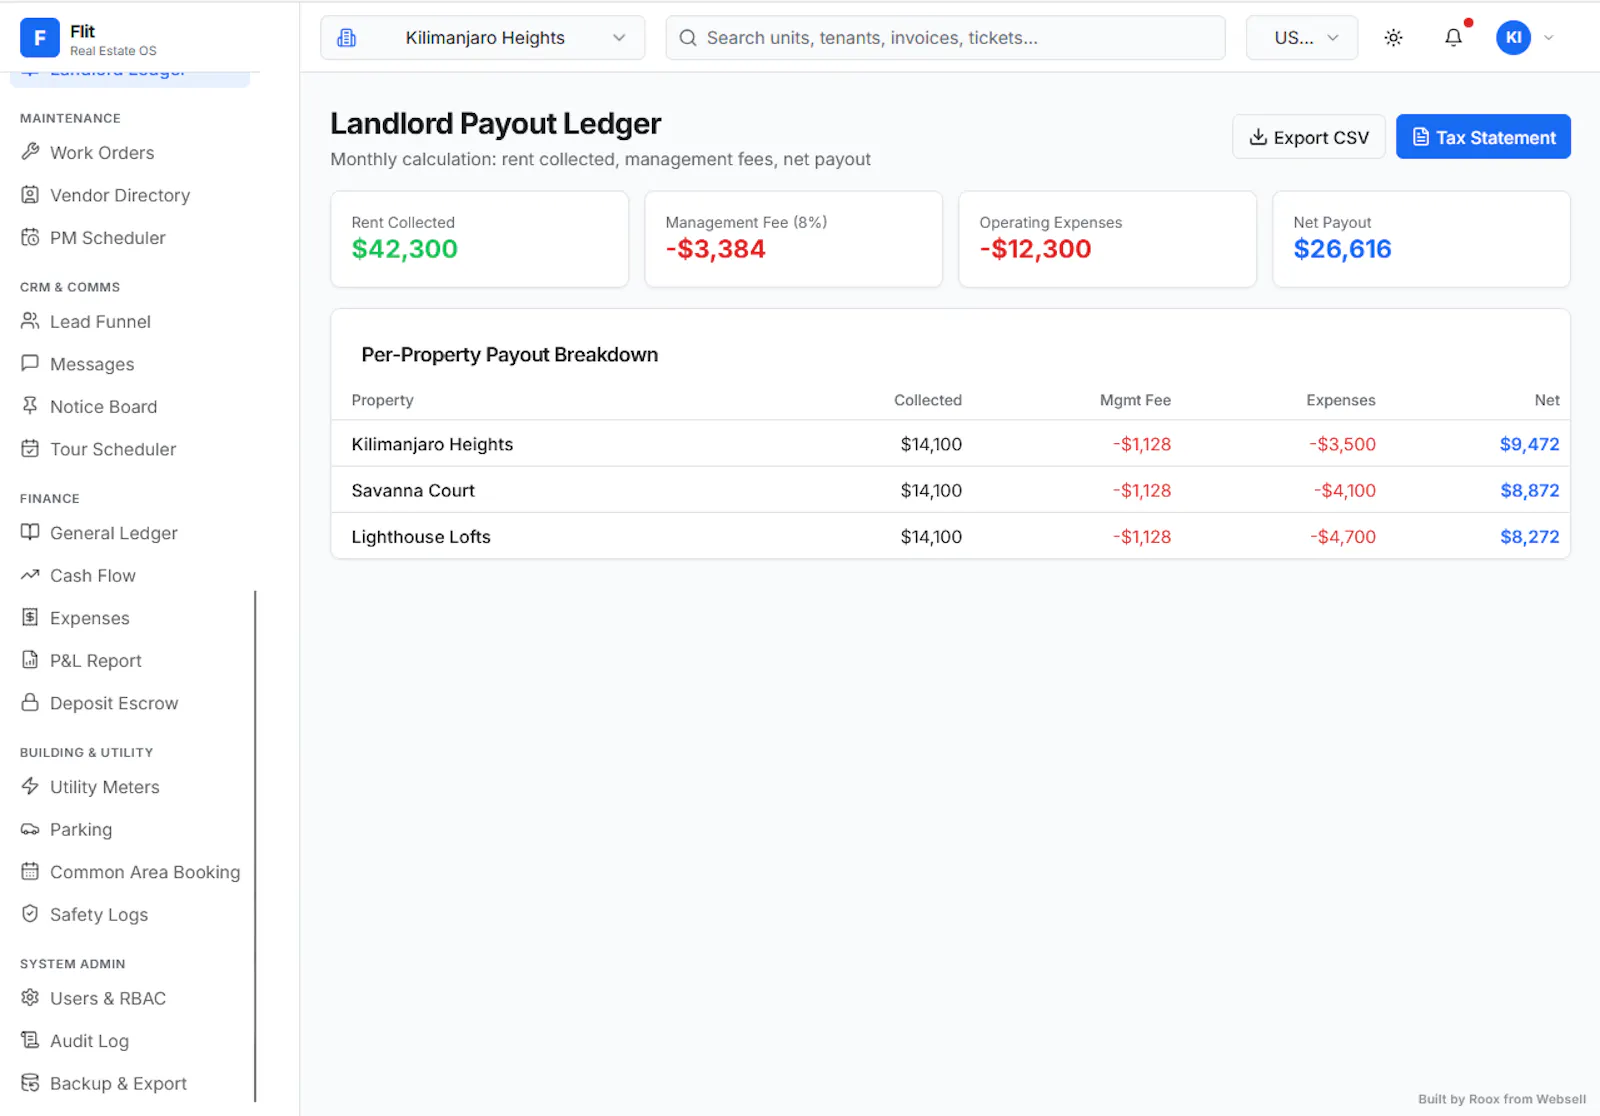Click the Expenses column header
This screenshot has height=1116, width=1600.
pos(1340,400)
